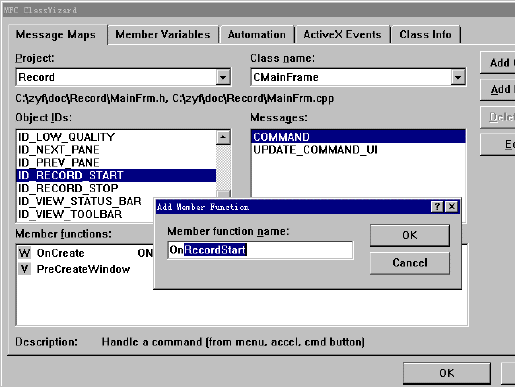Click the help question mark in Add Member Function dialog

[437, 207]
